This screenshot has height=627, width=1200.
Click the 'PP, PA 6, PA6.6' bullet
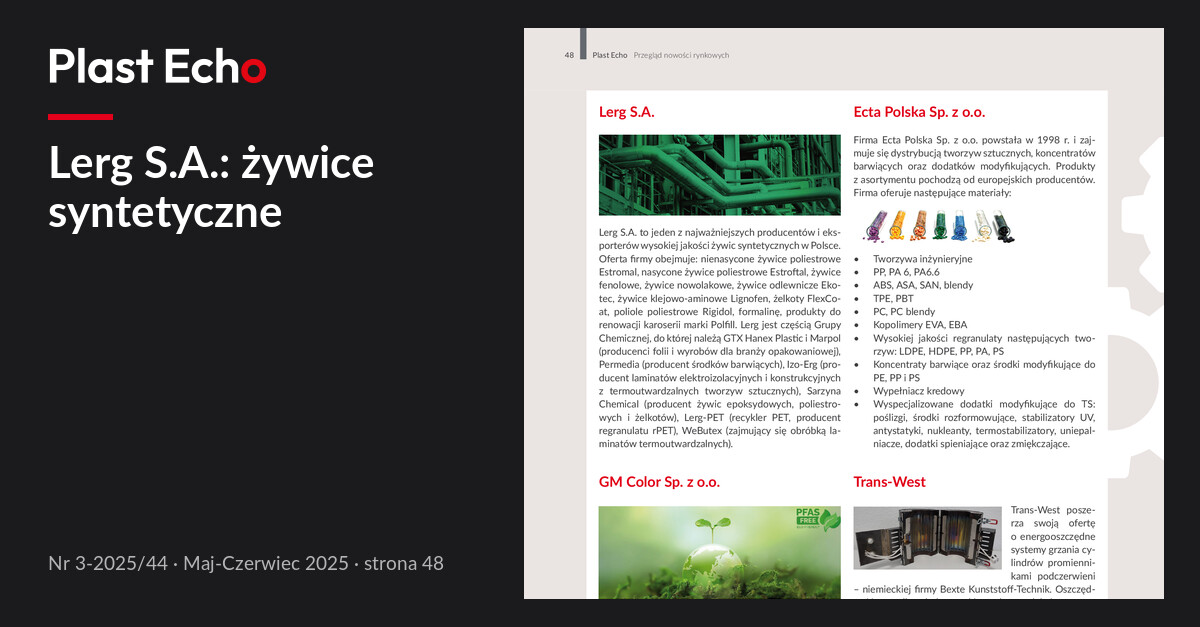pos(906,272)
